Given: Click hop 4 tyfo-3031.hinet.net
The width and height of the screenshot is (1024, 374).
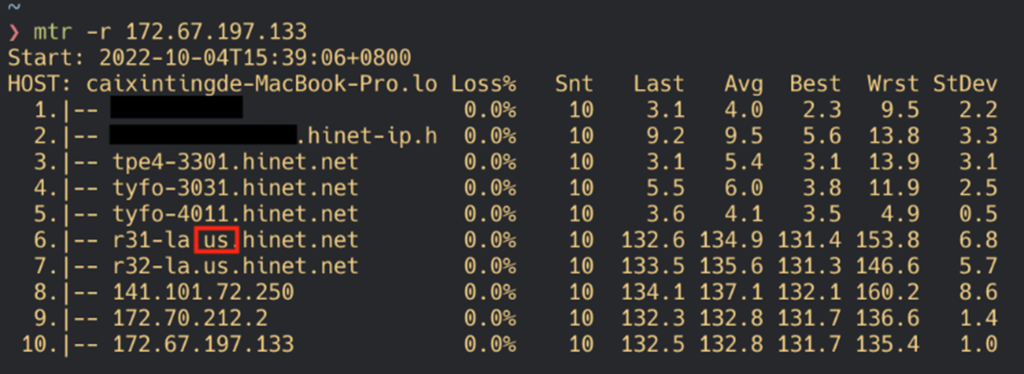Looking at the screenshot, I should [236, 188].
